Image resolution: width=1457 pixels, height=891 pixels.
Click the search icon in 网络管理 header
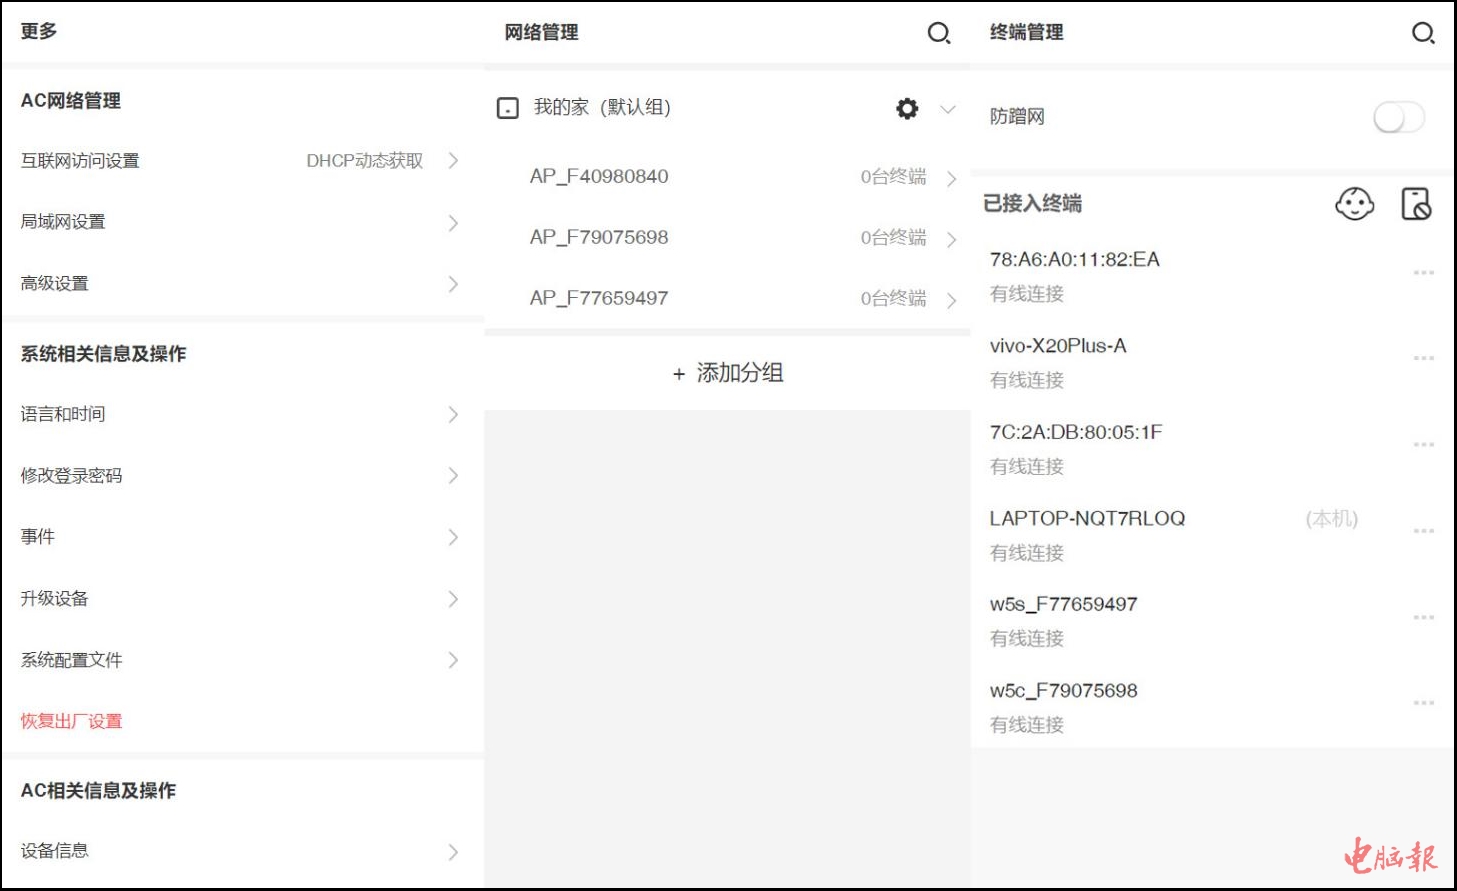[x=938, y=33]
